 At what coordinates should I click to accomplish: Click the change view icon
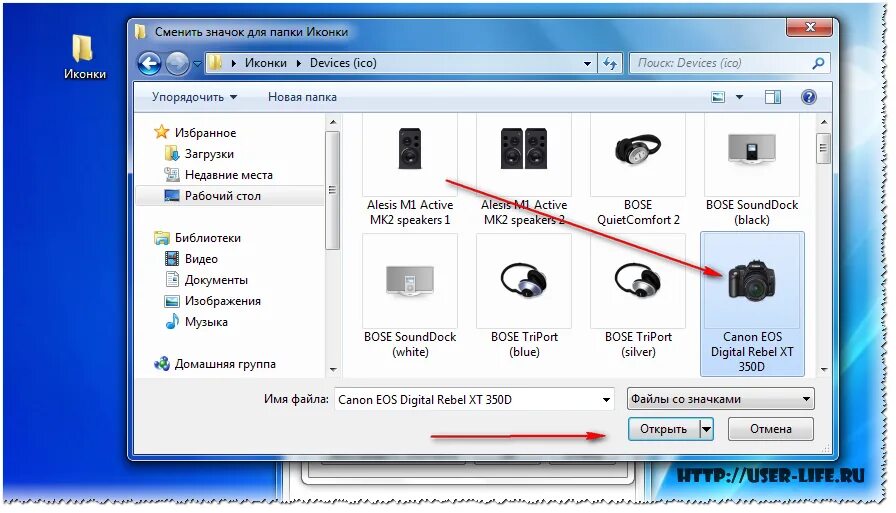718,97
